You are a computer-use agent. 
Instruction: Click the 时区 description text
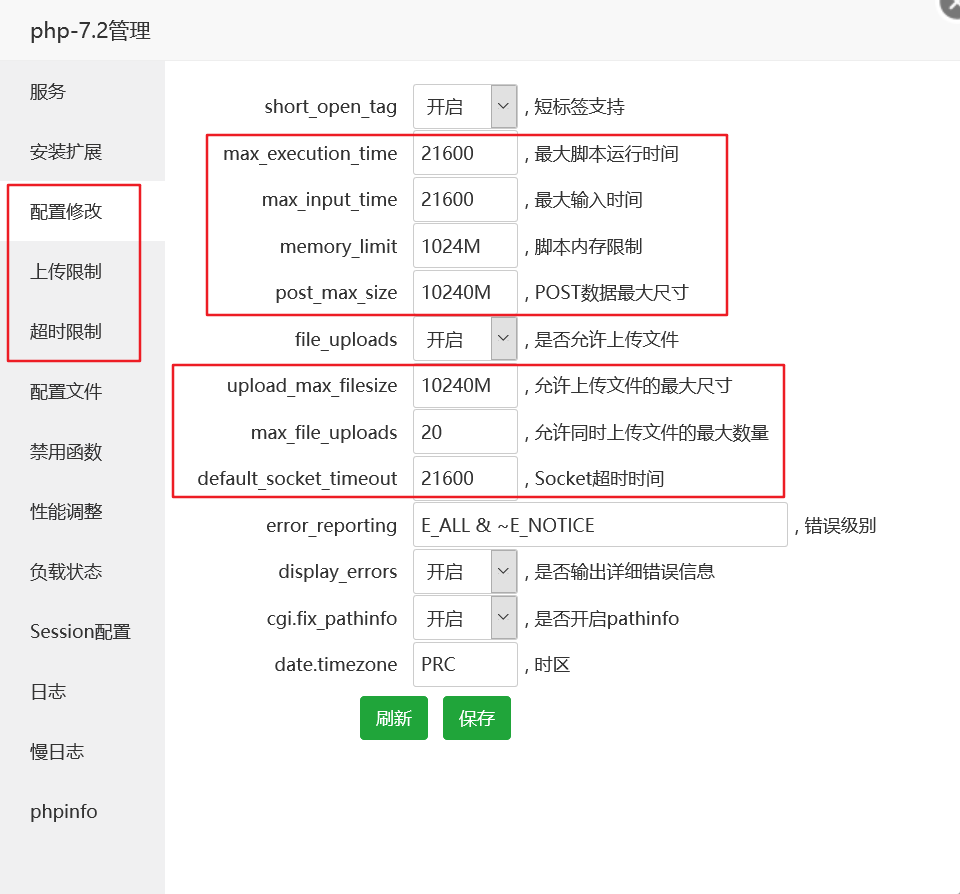(552, 665)
